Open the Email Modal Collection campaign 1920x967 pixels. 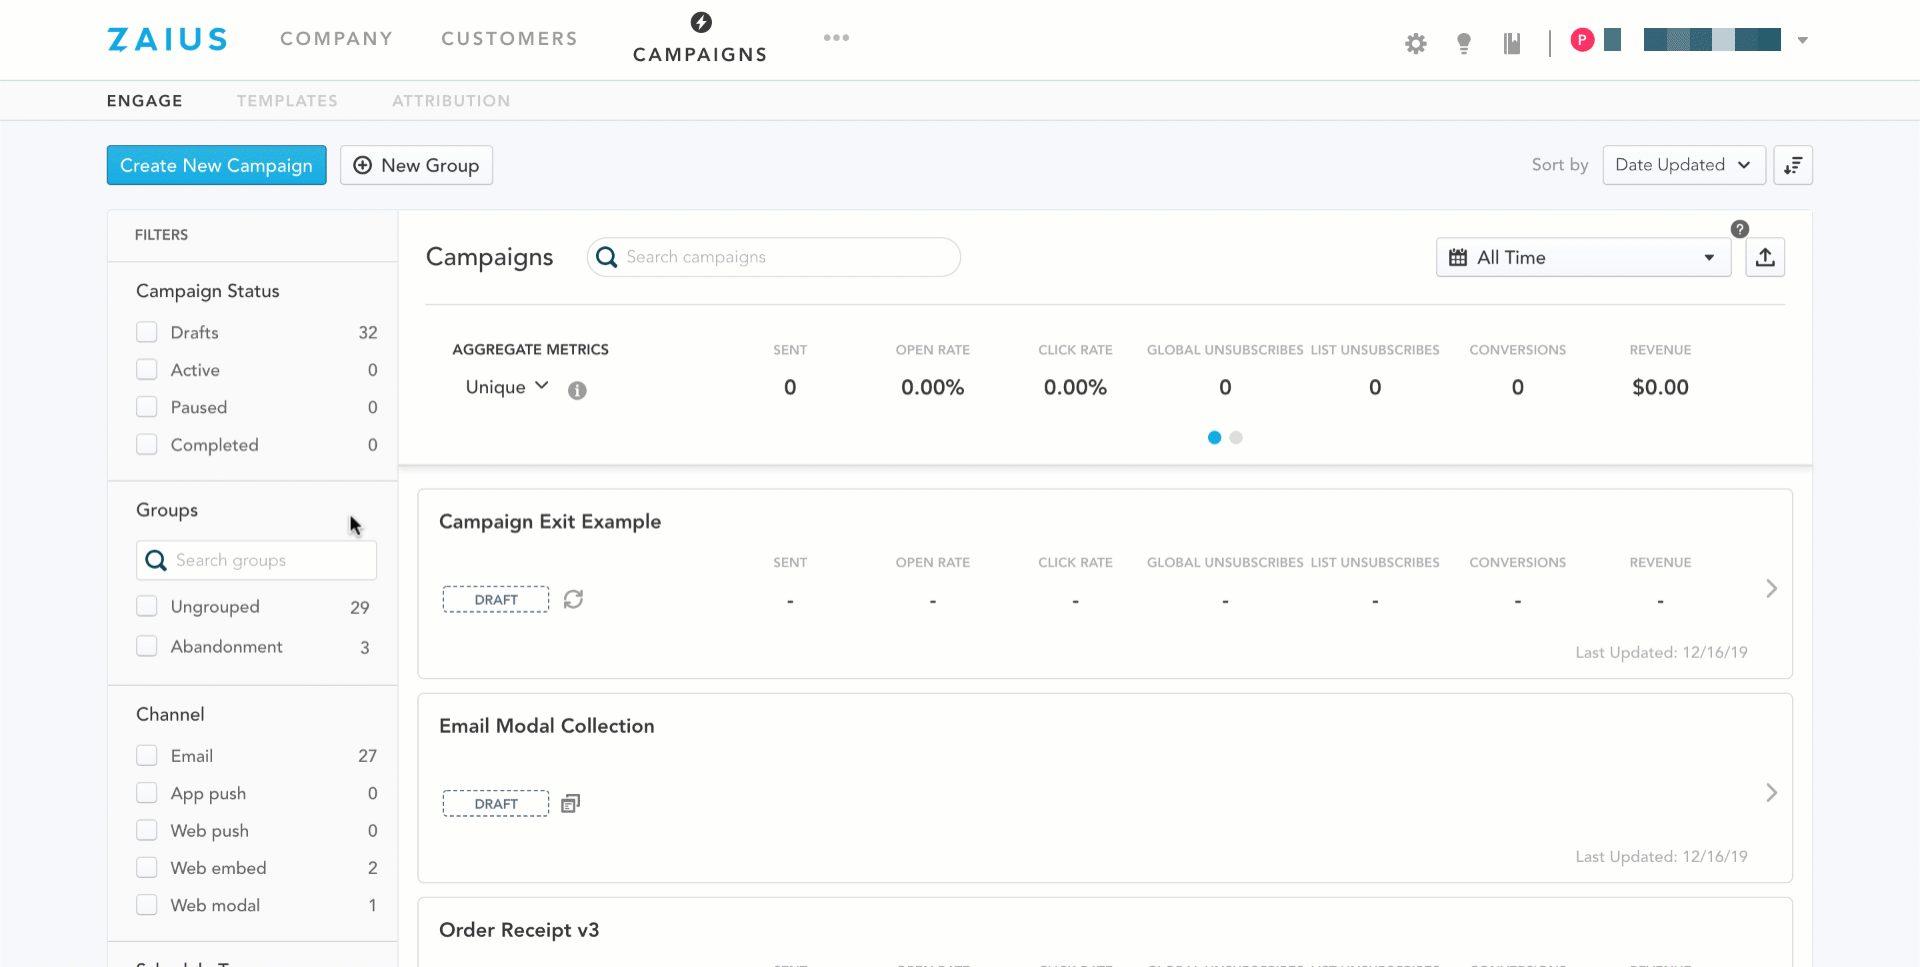547,726
